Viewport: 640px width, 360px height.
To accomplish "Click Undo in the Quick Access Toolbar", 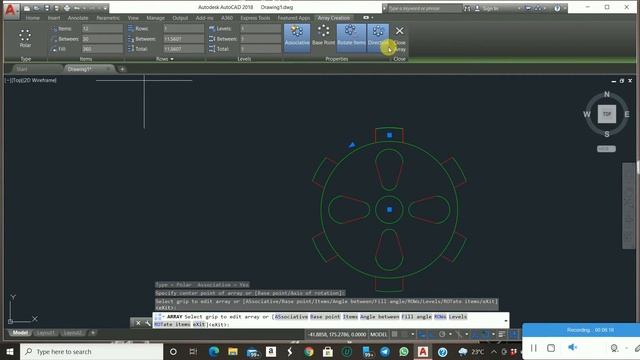I will tap(77, 8).
